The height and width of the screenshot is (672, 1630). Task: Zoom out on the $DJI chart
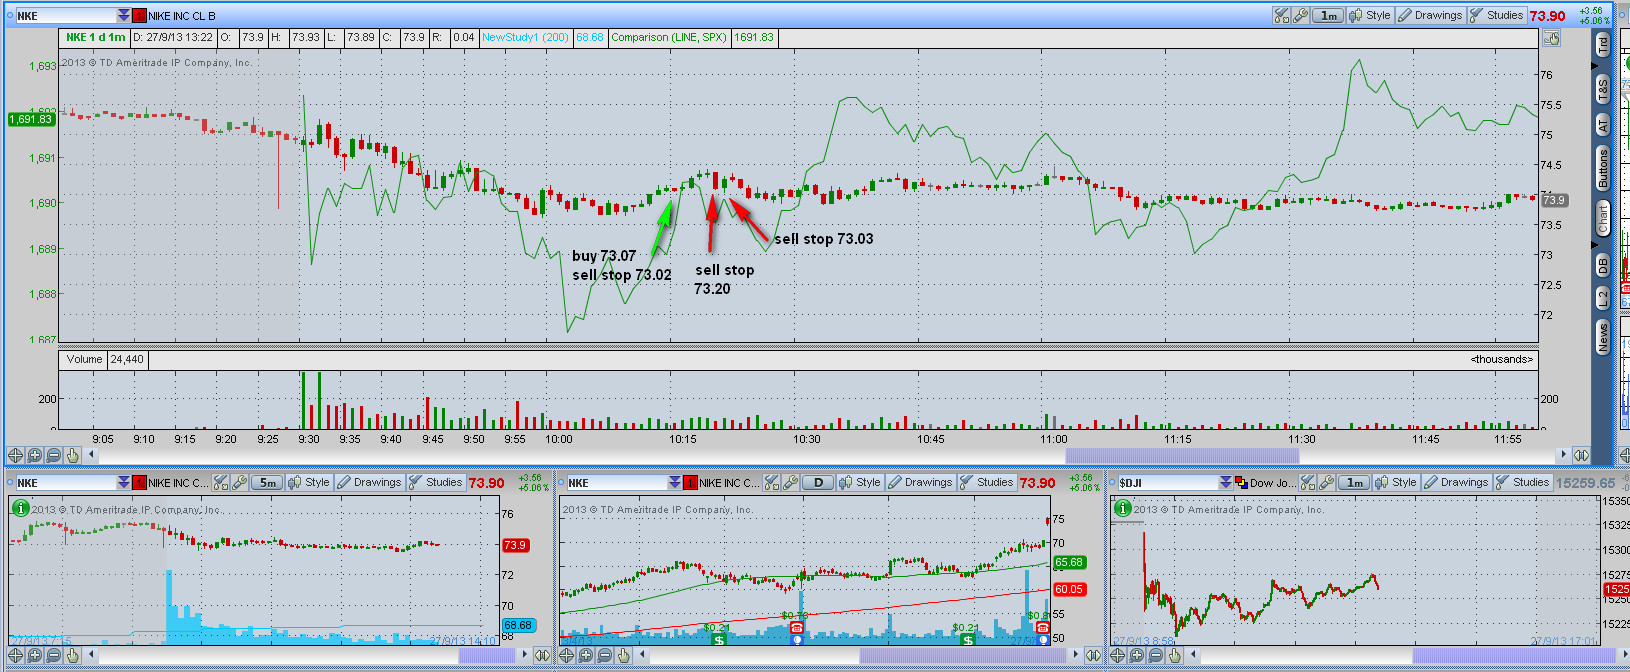1156,656
